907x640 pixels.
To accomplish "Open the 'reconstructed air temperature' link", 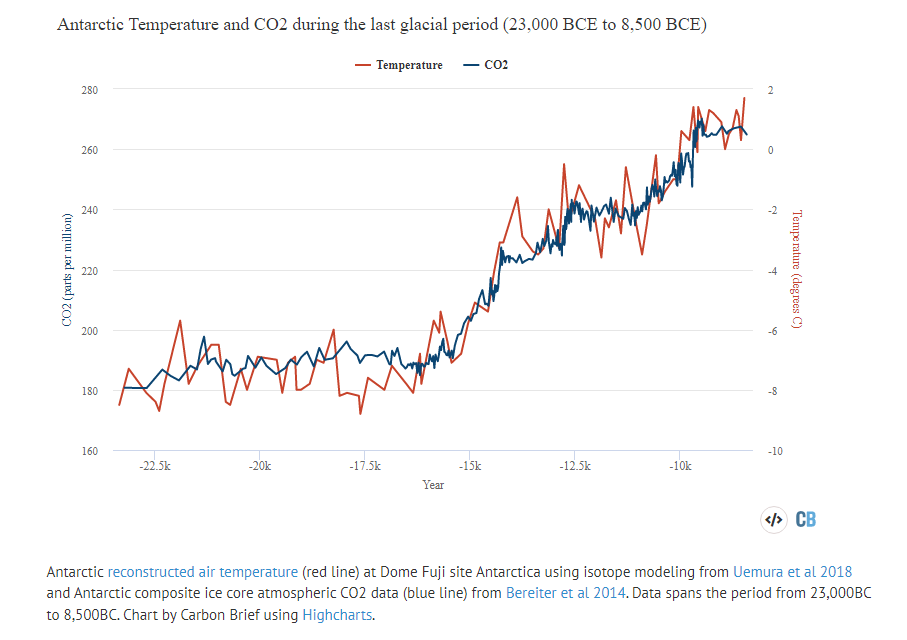I will pos(203,572).
